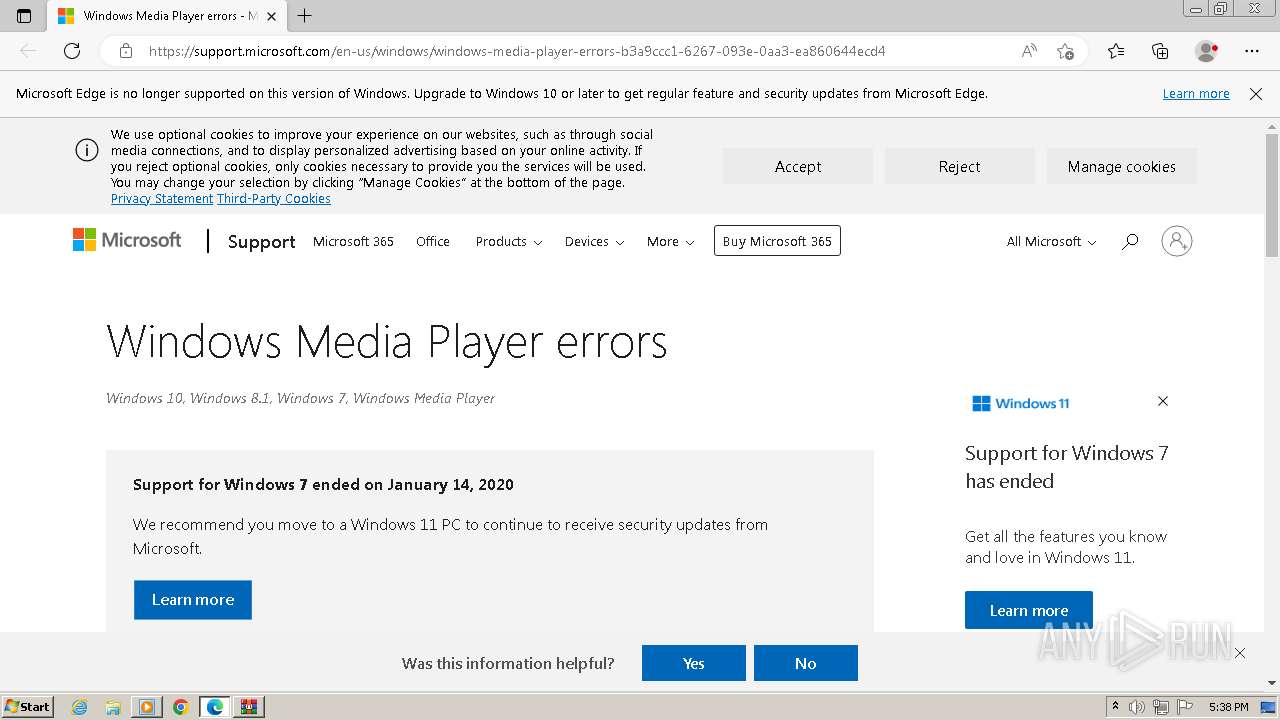Screen dimensions: 1280x720
Task: Open the tab actions menu icon
Action: 24,16
